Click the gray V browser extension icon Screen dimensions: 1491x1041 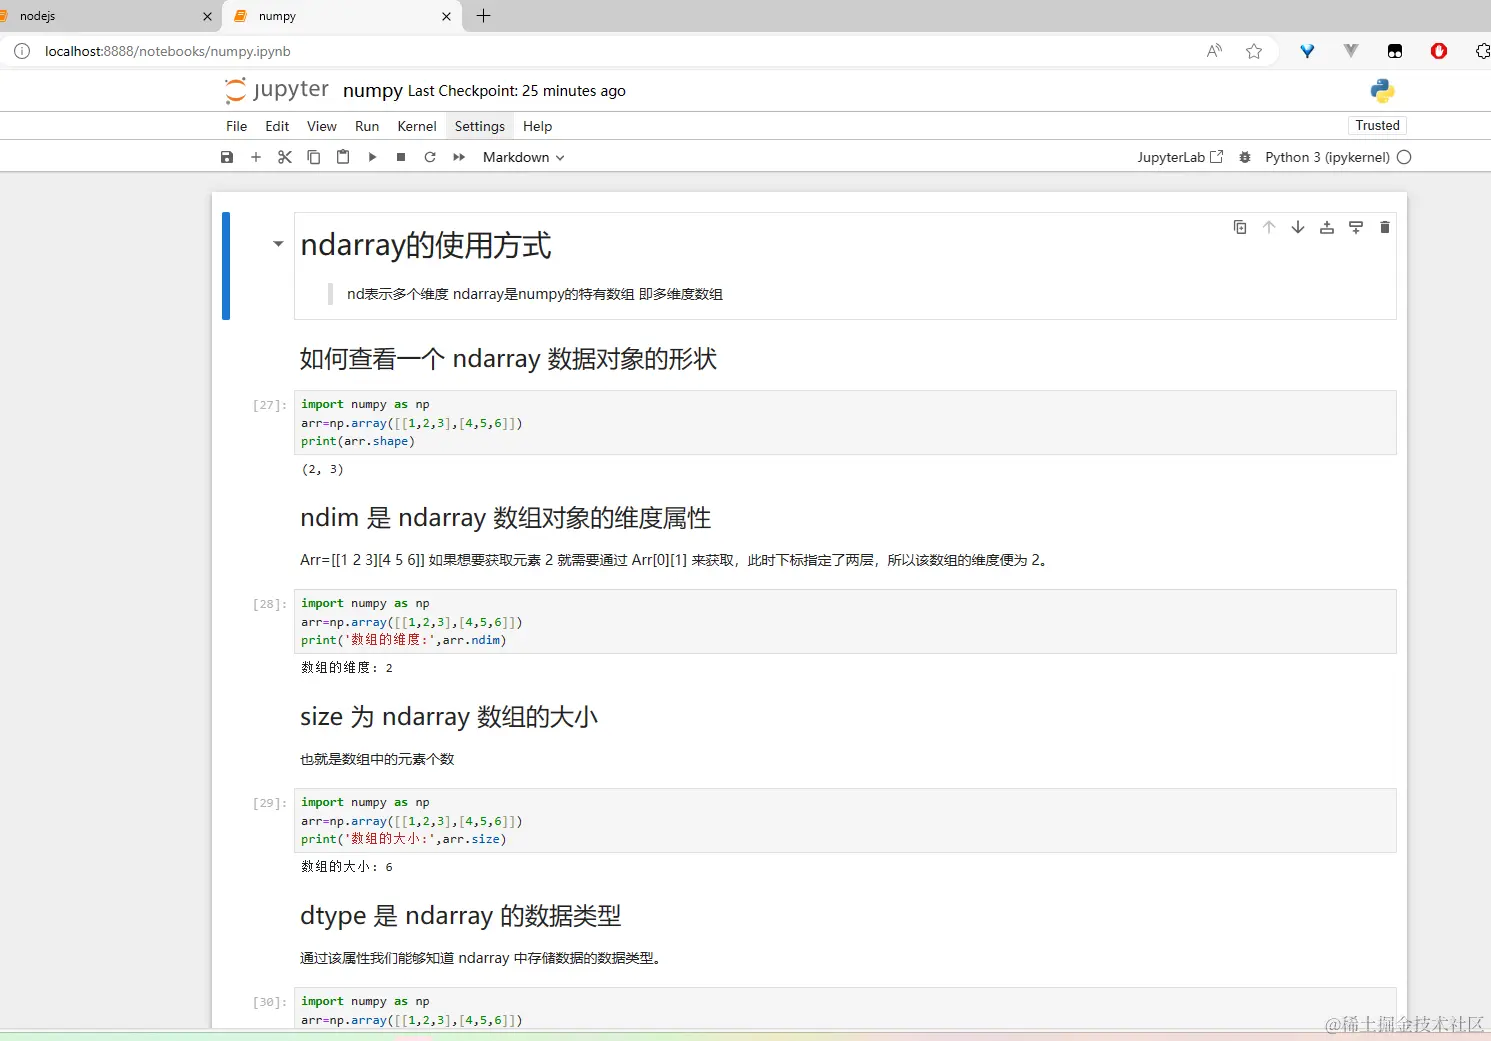[x=1351, y=51]
